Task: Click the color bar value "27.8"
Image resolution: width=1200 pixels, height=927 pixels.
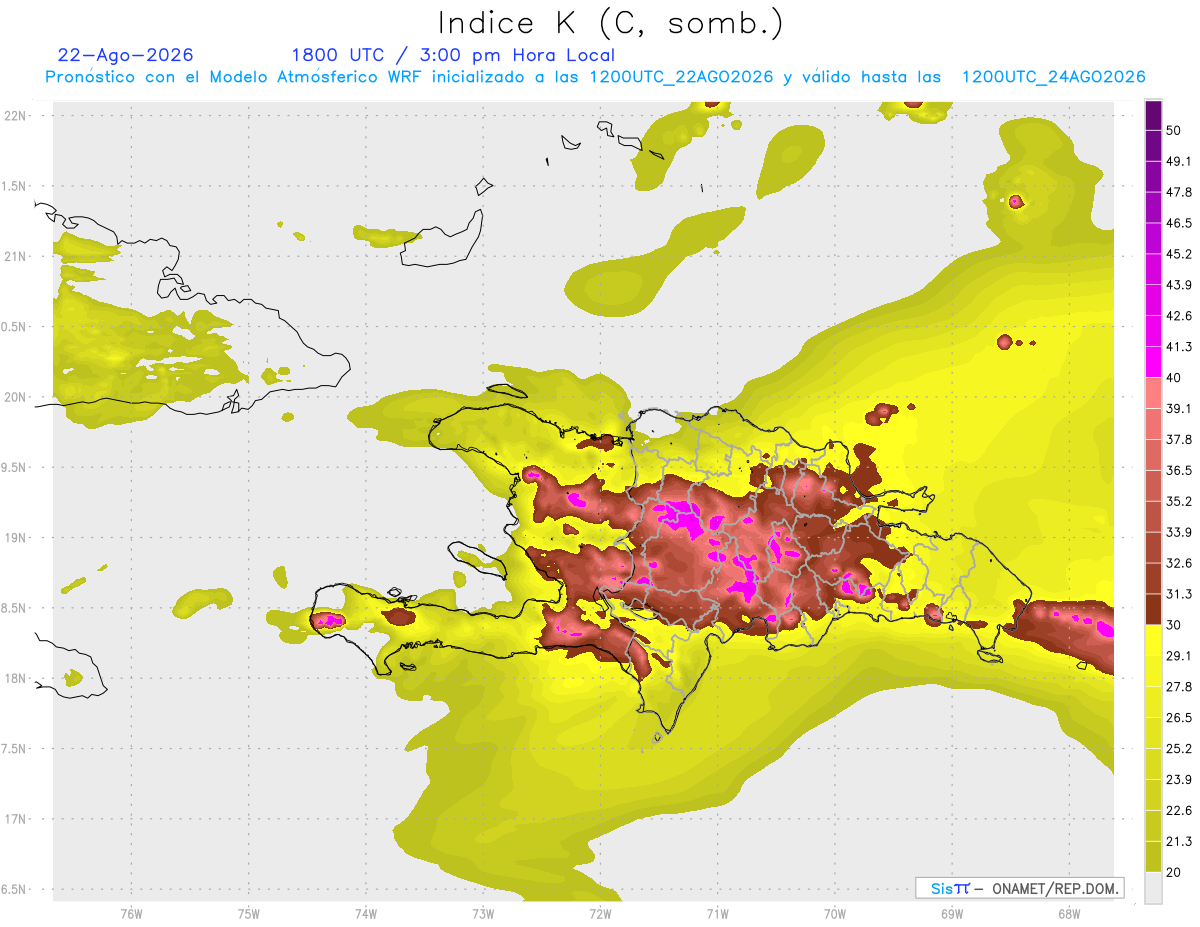Action: point(1178,686)
